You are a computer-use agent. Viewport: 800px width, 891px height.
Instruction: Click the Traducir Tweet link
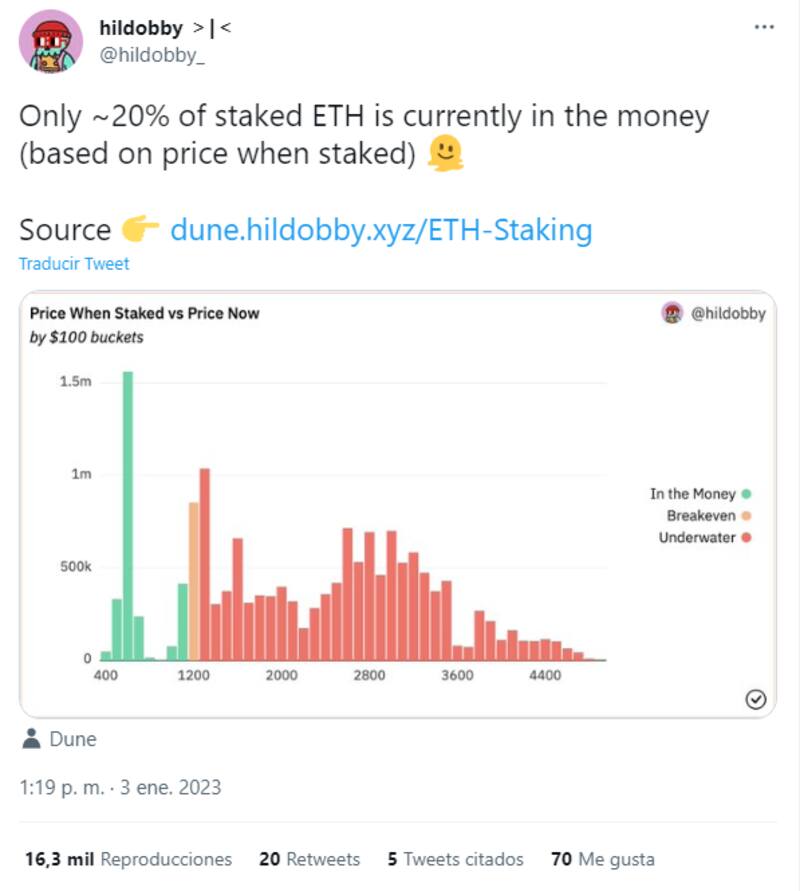[74, 264]
